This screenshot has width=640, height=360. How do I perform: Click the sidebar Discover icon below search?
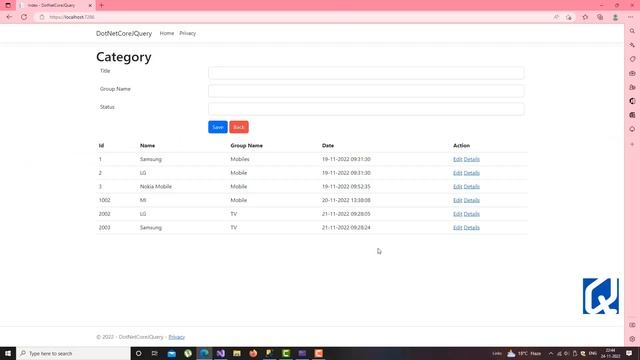tap(632, 45)
